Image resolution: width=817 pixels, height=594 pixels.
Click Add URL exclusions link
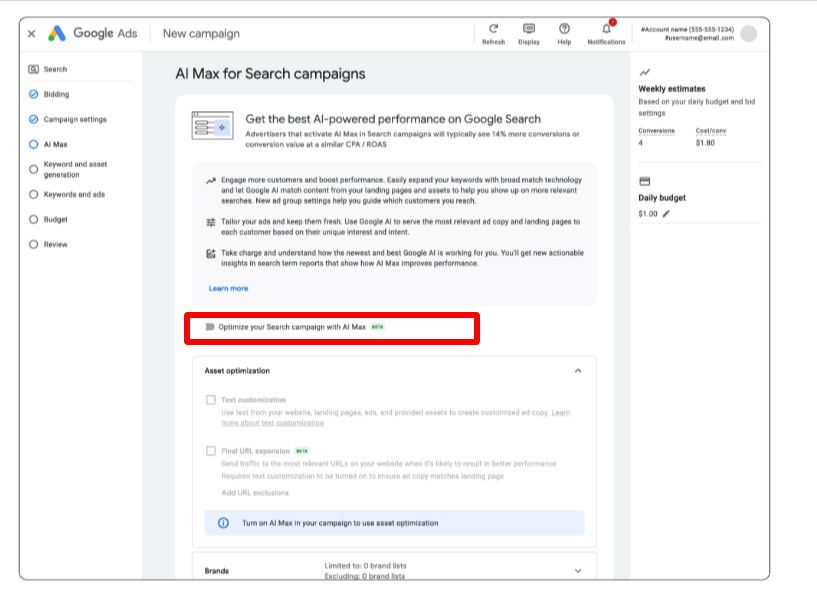click(x=257, y=492)
